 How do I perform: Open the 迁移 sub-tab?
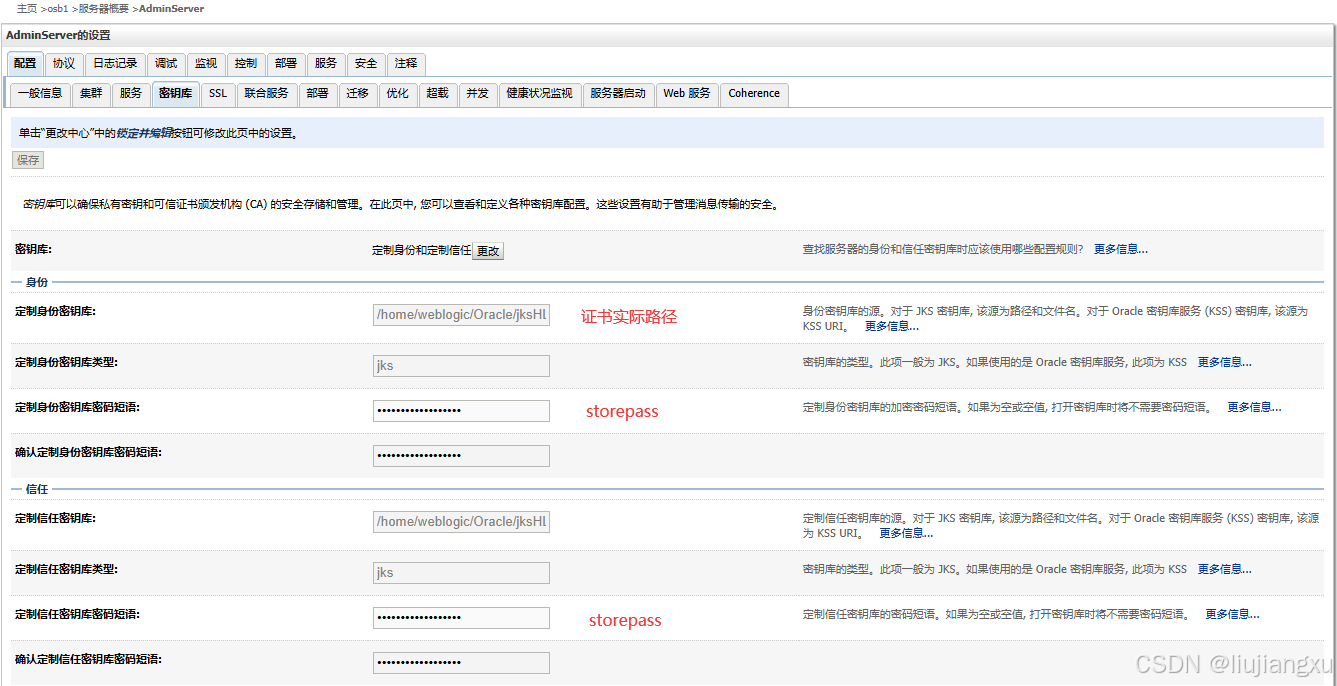pos(358,94)
